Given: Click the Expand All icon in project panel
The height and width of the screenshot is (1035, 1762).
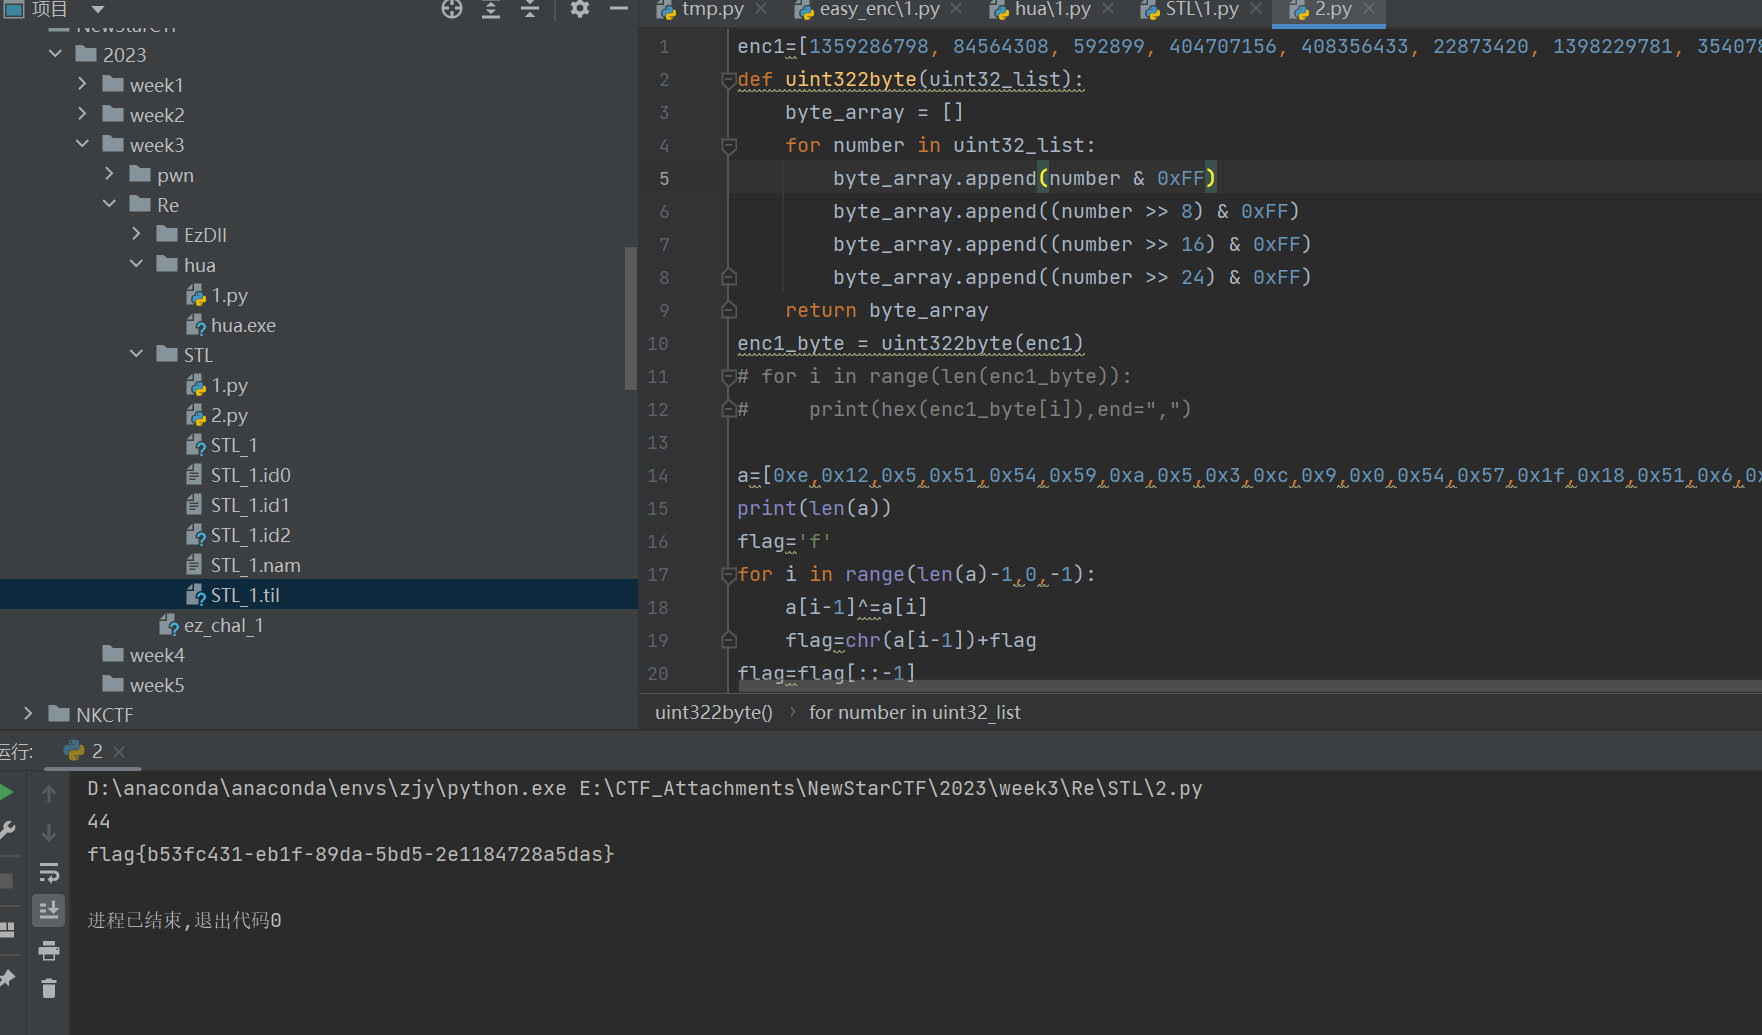Looking at the screenshot, I should pos(491,9).
